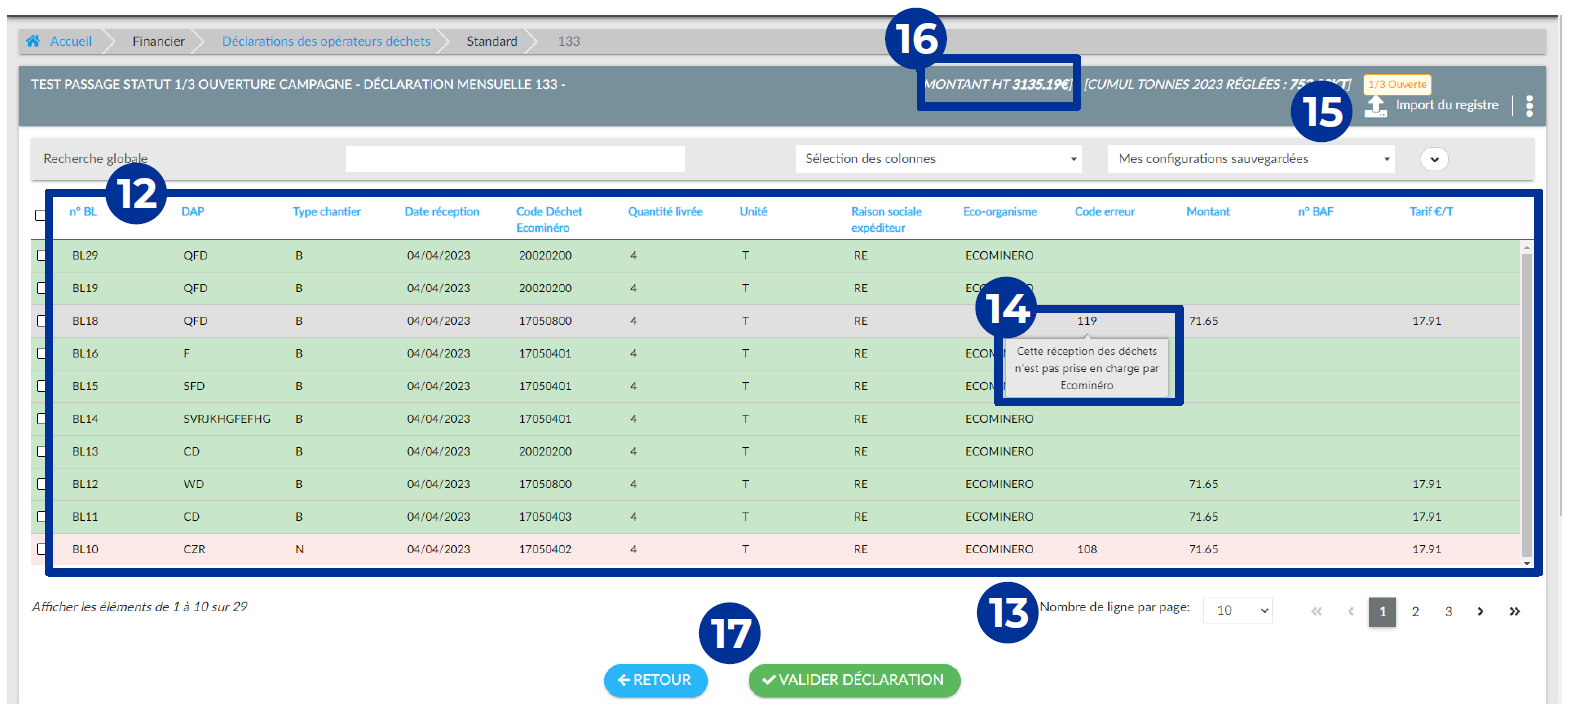Screen dimensions: 1573x710
Task: Go to the next page arrow
Action: [1480, 611]
